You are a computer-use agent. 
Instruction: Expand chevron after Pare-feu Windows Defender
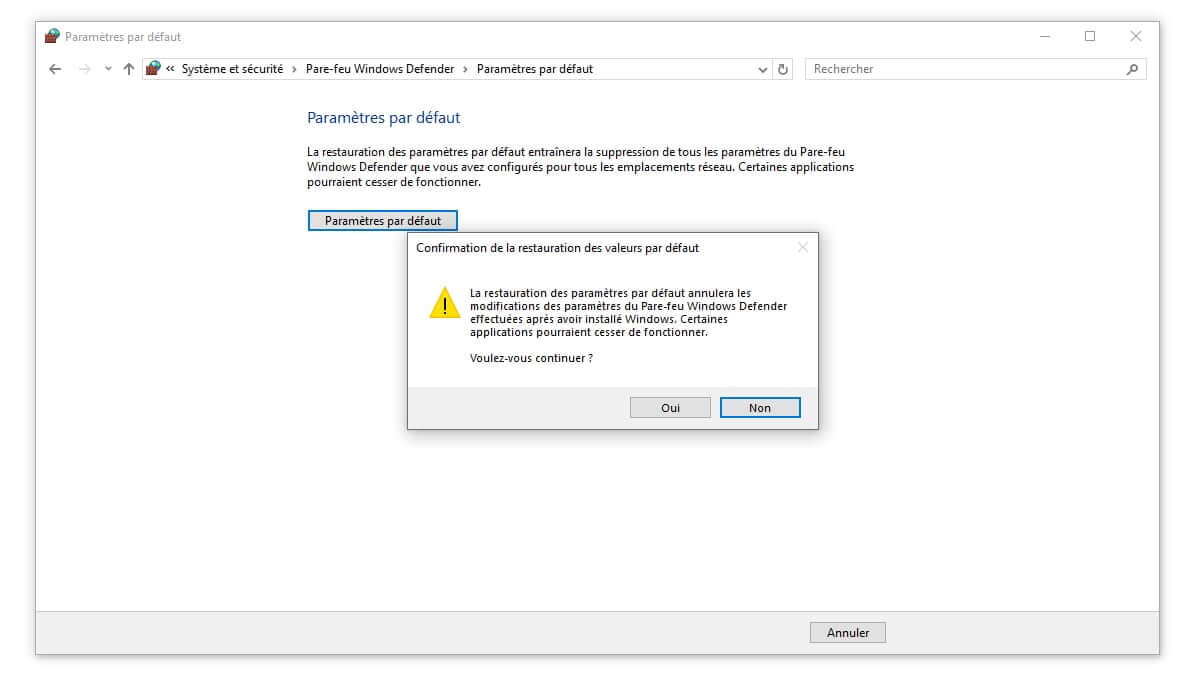click(x=466, y=69)
